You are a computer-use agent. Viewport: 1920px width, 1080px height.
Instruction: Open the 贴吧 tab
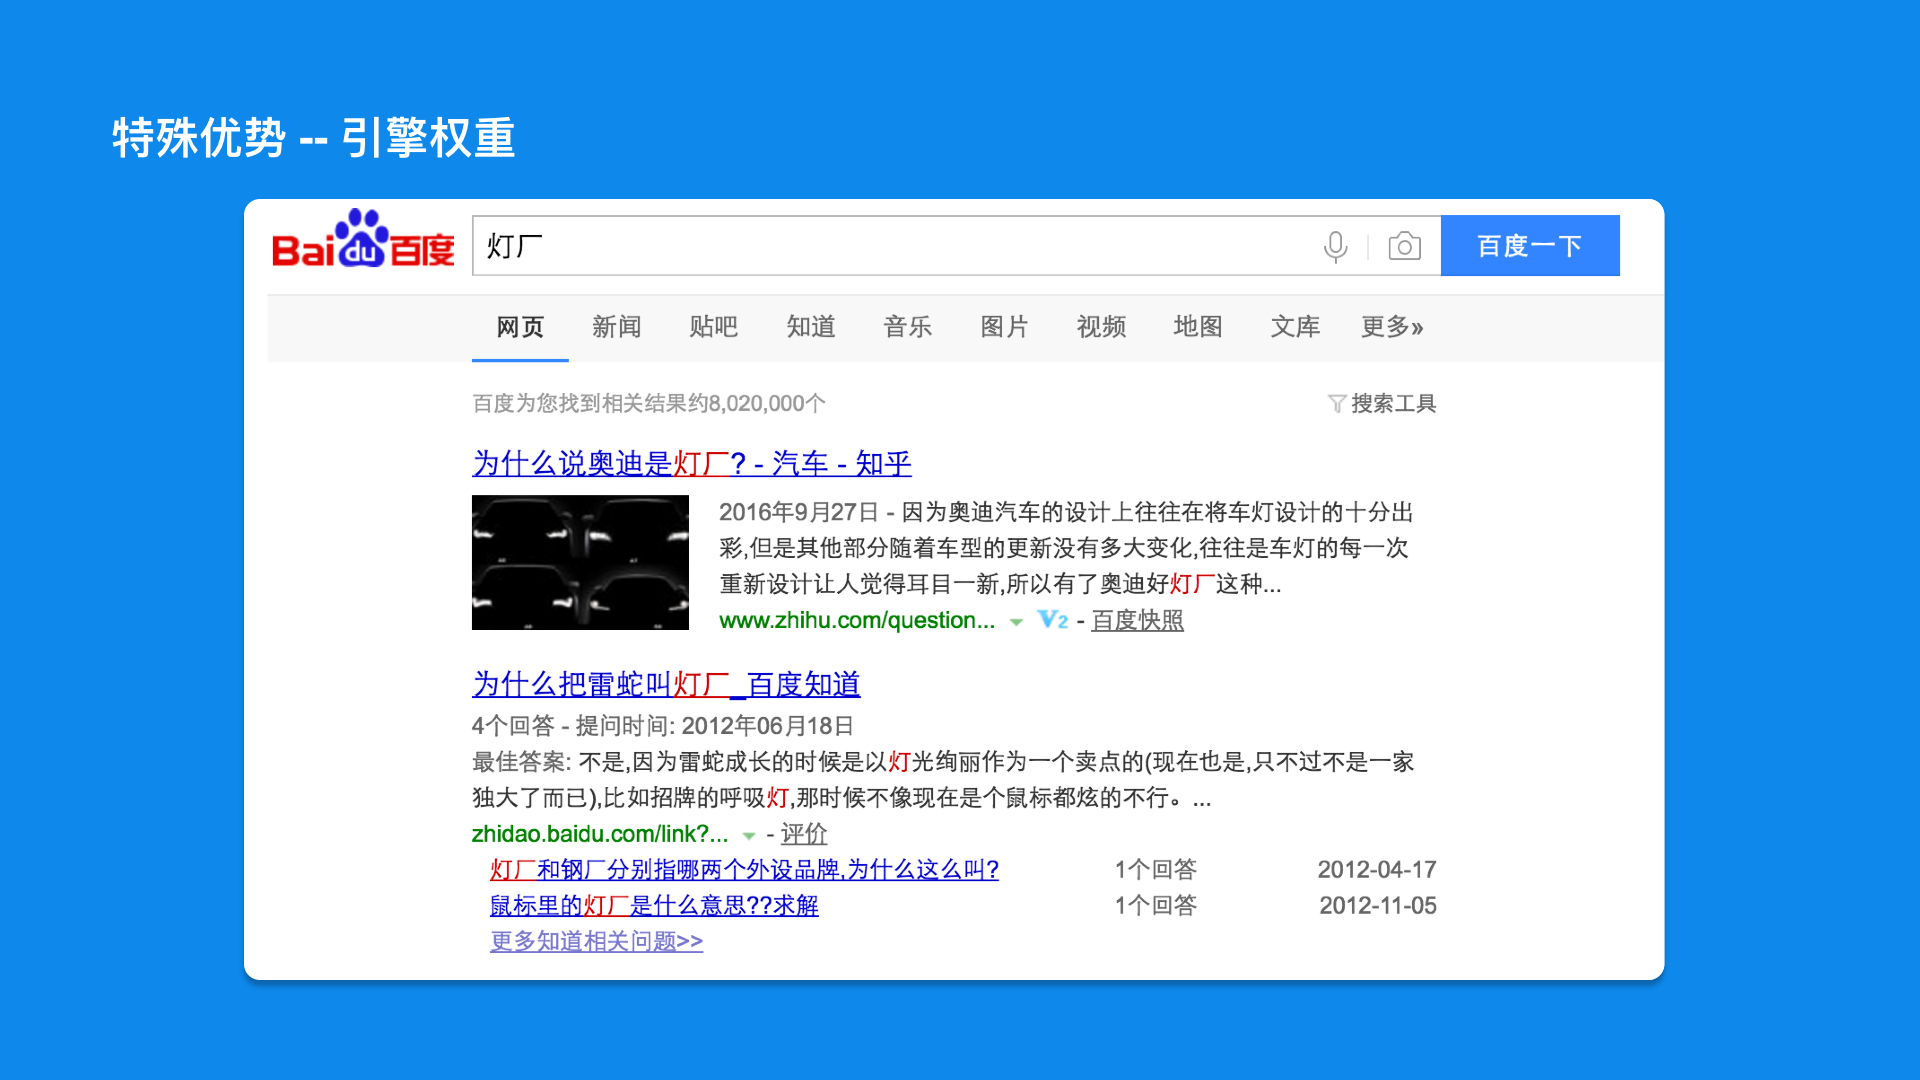[x=713, y=327]
